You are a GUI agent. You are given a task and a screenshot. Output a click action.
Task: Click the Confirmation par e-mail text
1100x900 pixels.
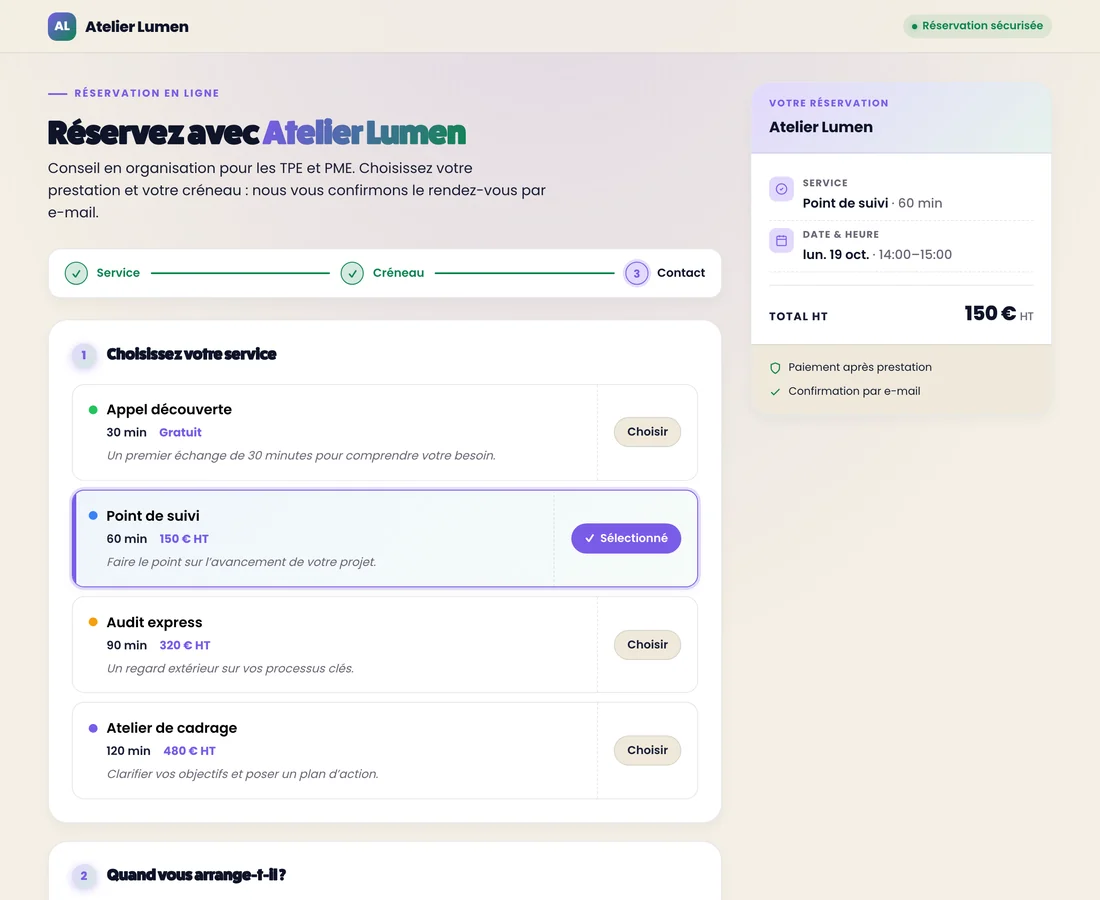click(854, 391)
